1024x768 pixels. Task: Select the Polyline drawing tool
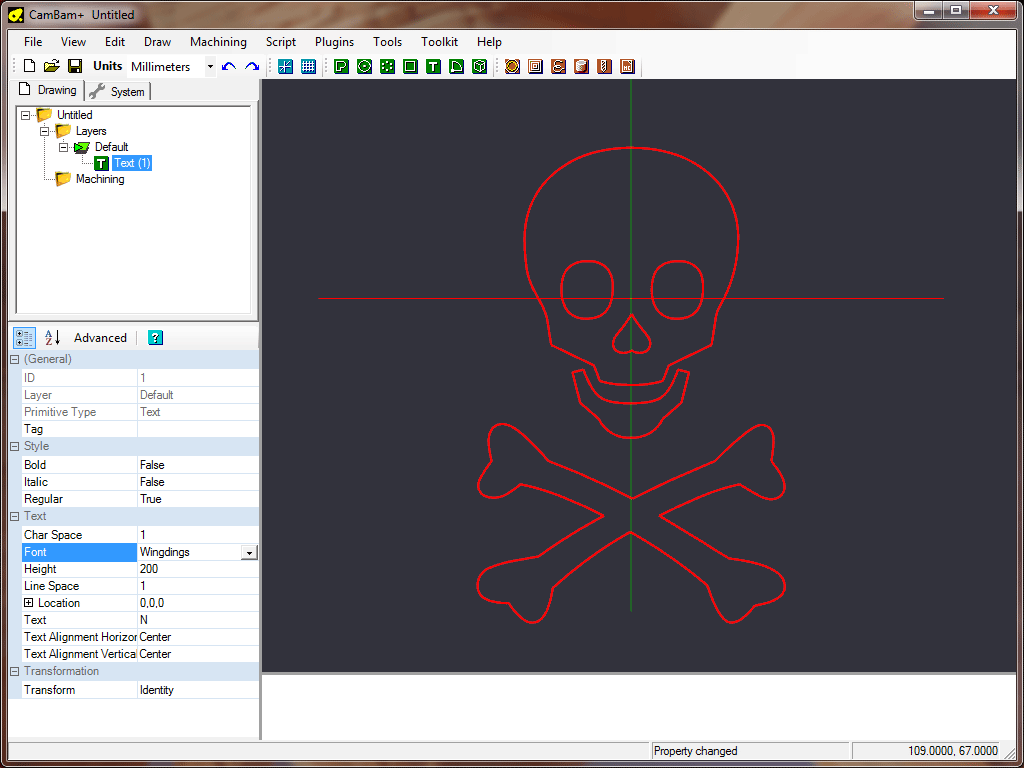point(341,66)
